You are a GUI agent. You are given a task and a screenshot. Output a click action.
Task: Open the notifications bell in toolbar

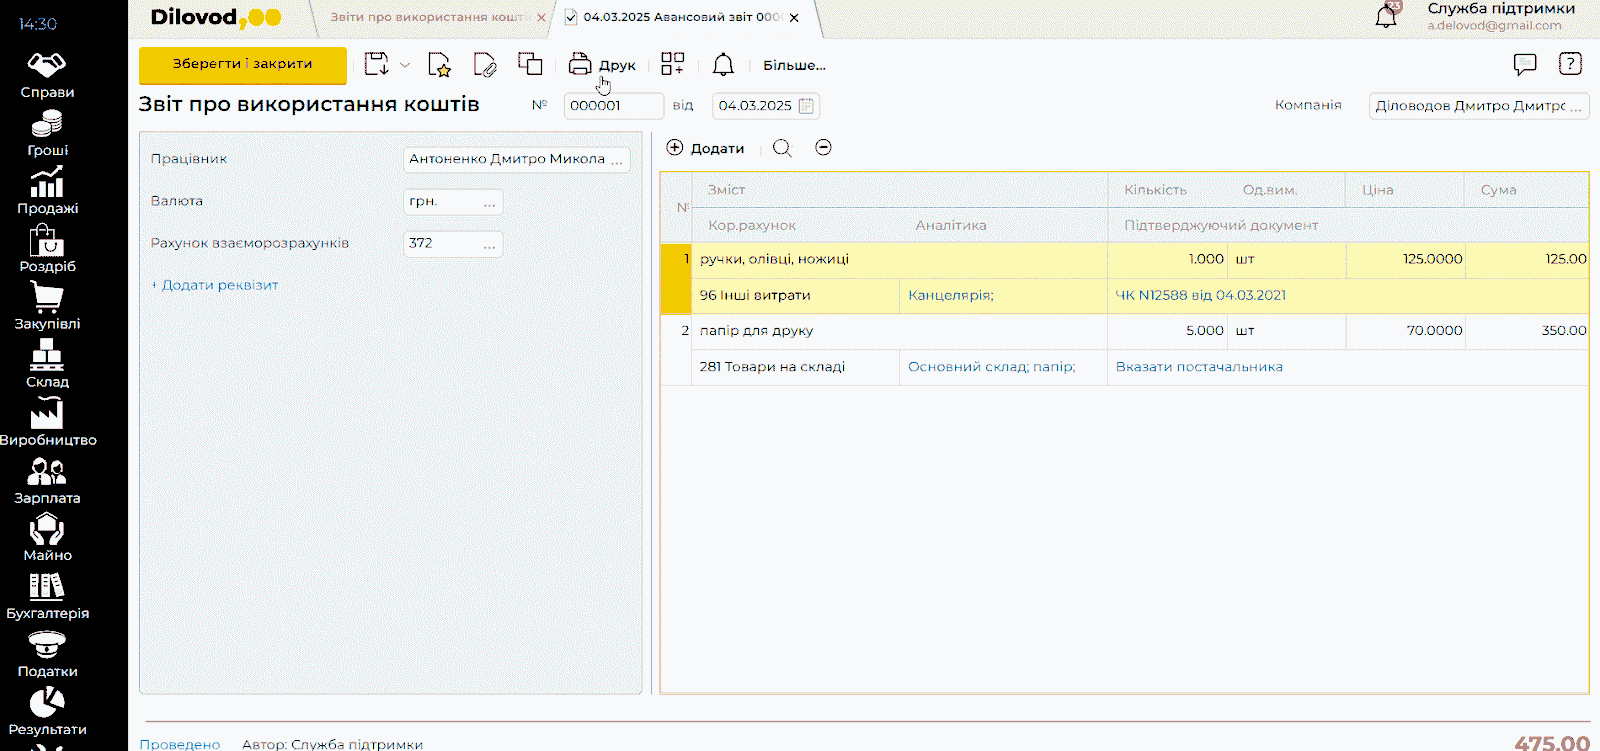coord(723,65)
